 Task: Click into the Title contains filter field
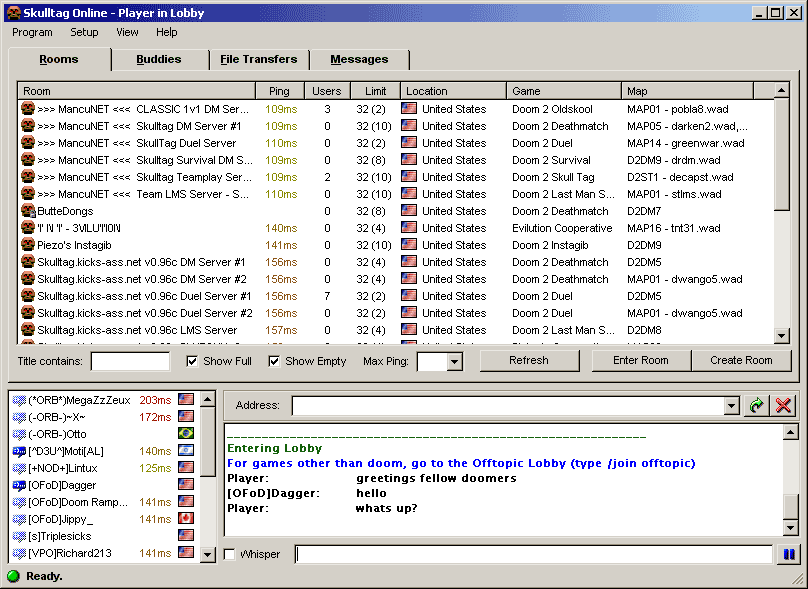[x=130, y=361]
